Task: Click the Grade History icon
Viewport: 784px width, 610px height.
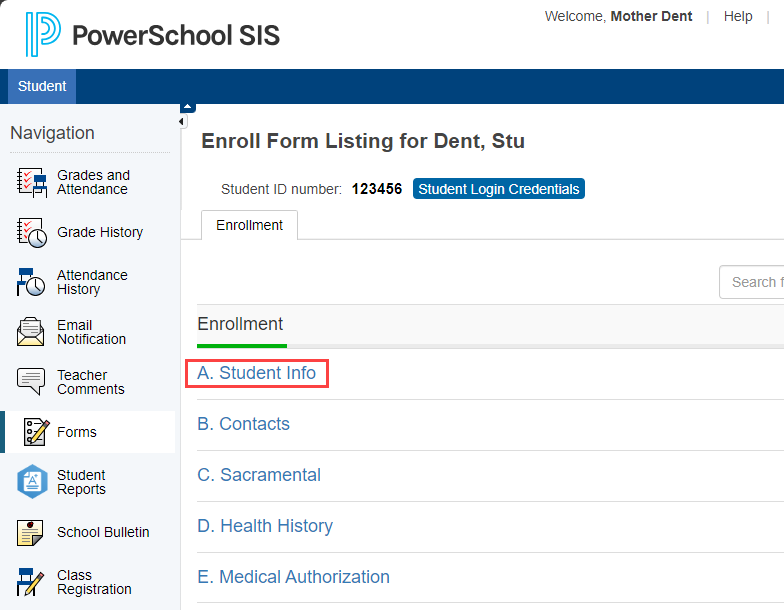Action: point(32,232)
